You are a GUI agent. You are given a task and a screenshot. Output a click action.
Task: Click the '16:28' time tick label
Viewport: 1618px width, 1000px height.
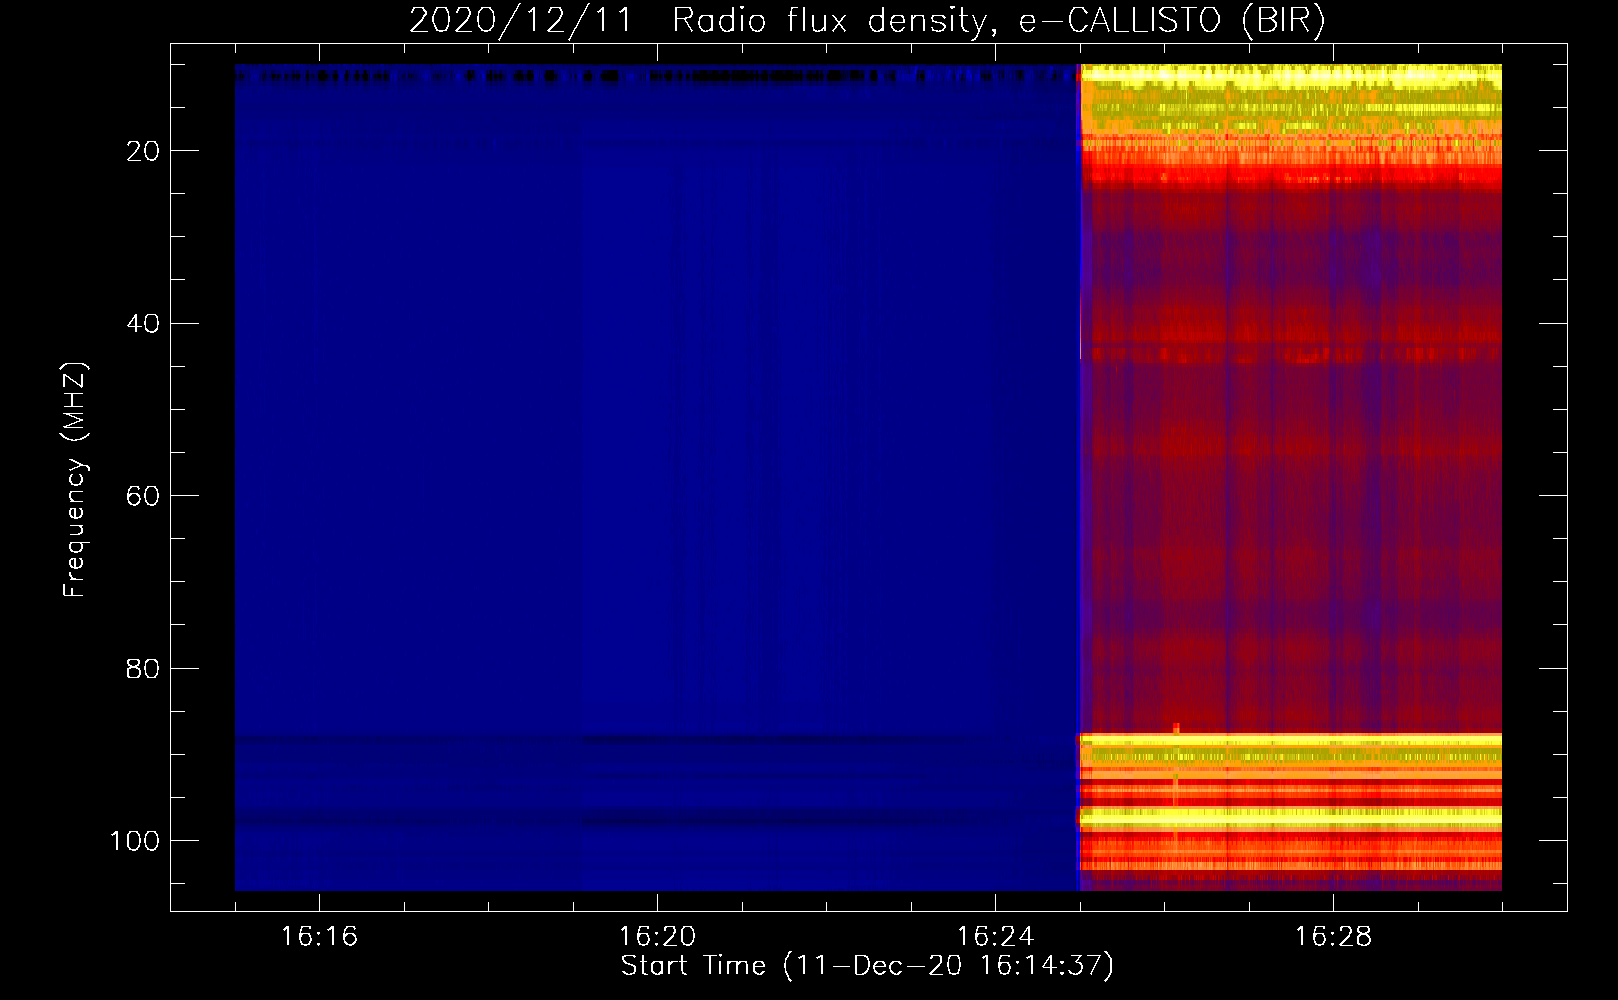pyautogui.click(x=1333, y=936)
